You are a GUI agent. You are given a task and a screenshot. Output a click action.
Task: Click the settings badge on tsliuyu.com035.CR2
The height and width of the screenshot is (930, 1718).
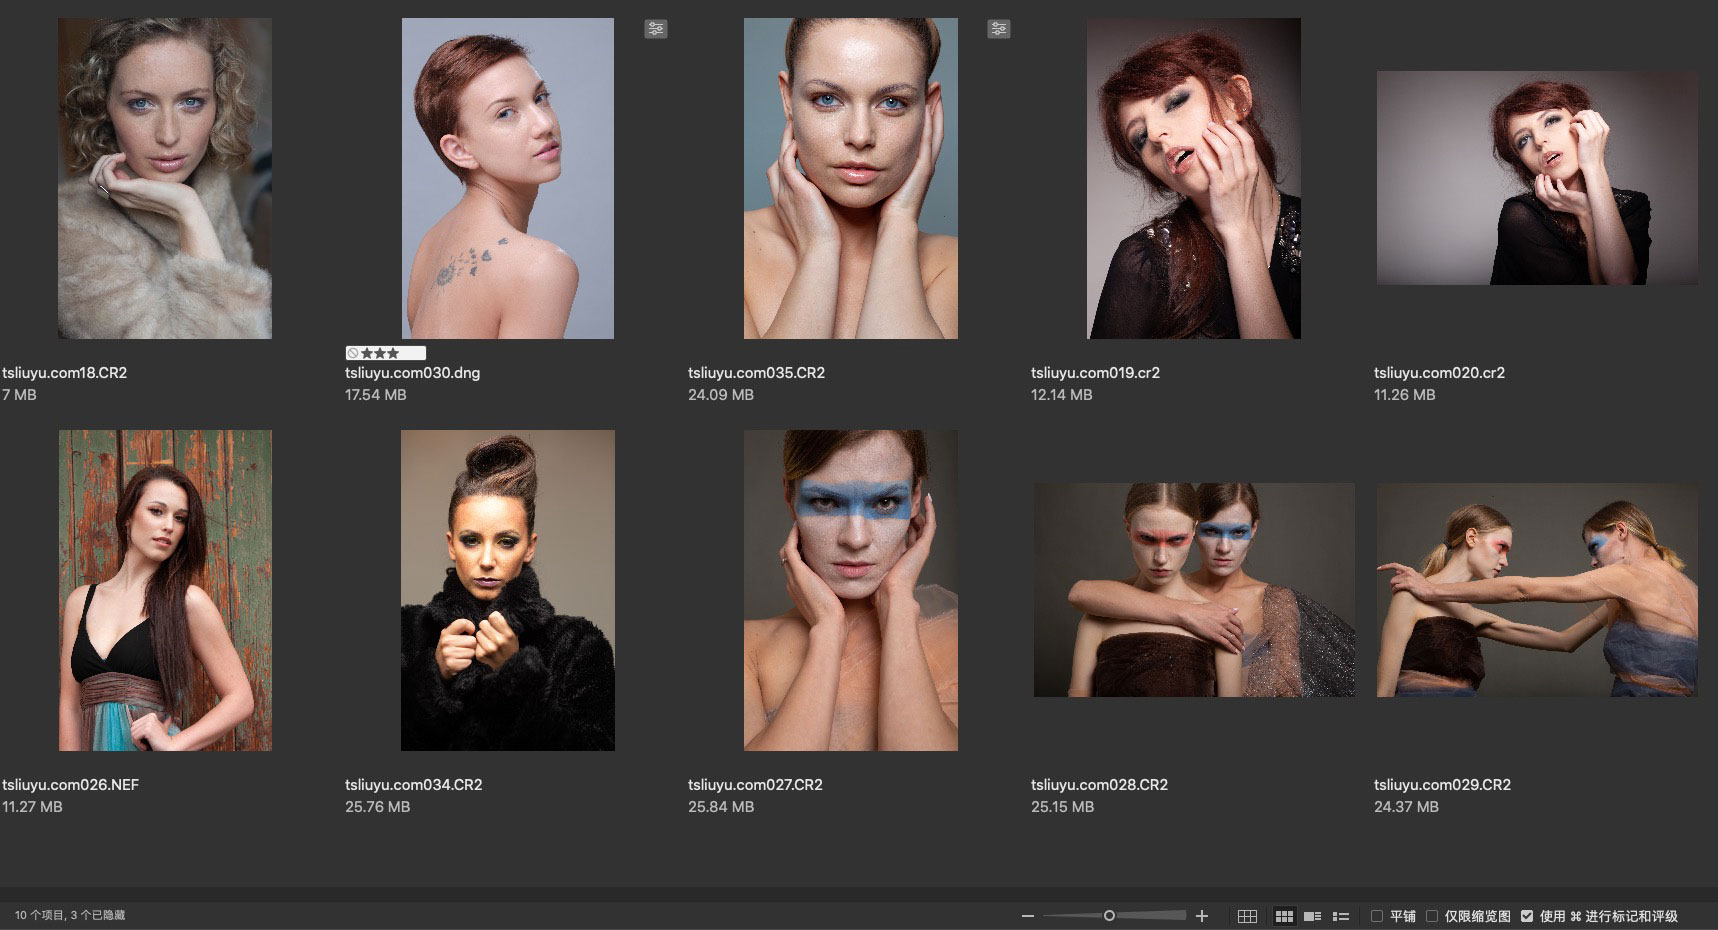(x=998, y=29)
